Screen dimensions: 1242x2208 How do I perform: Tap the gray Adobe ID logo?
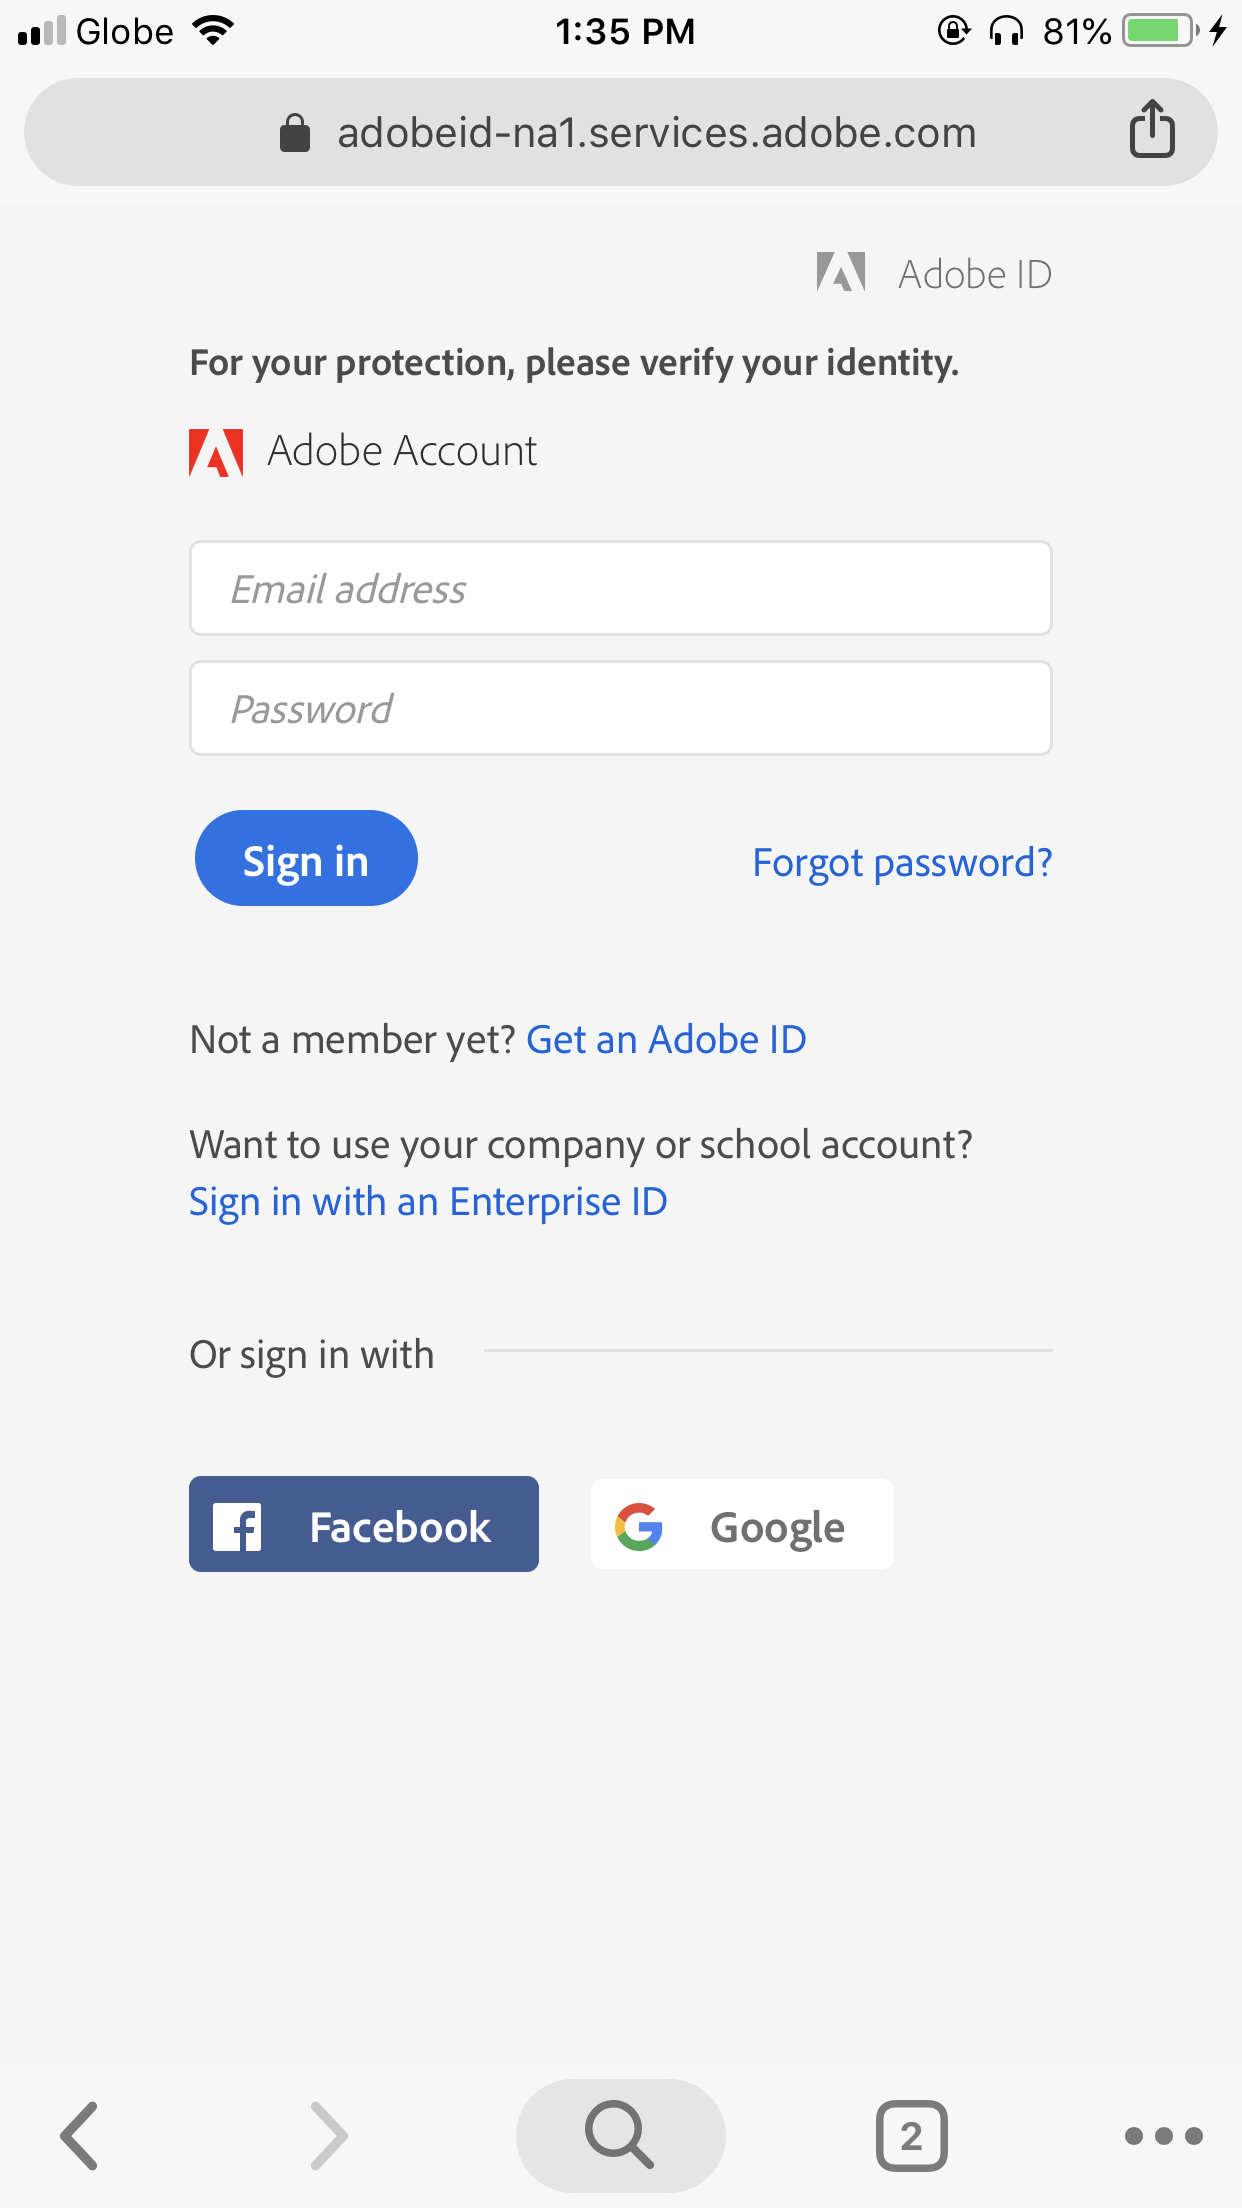coord(841,272)
